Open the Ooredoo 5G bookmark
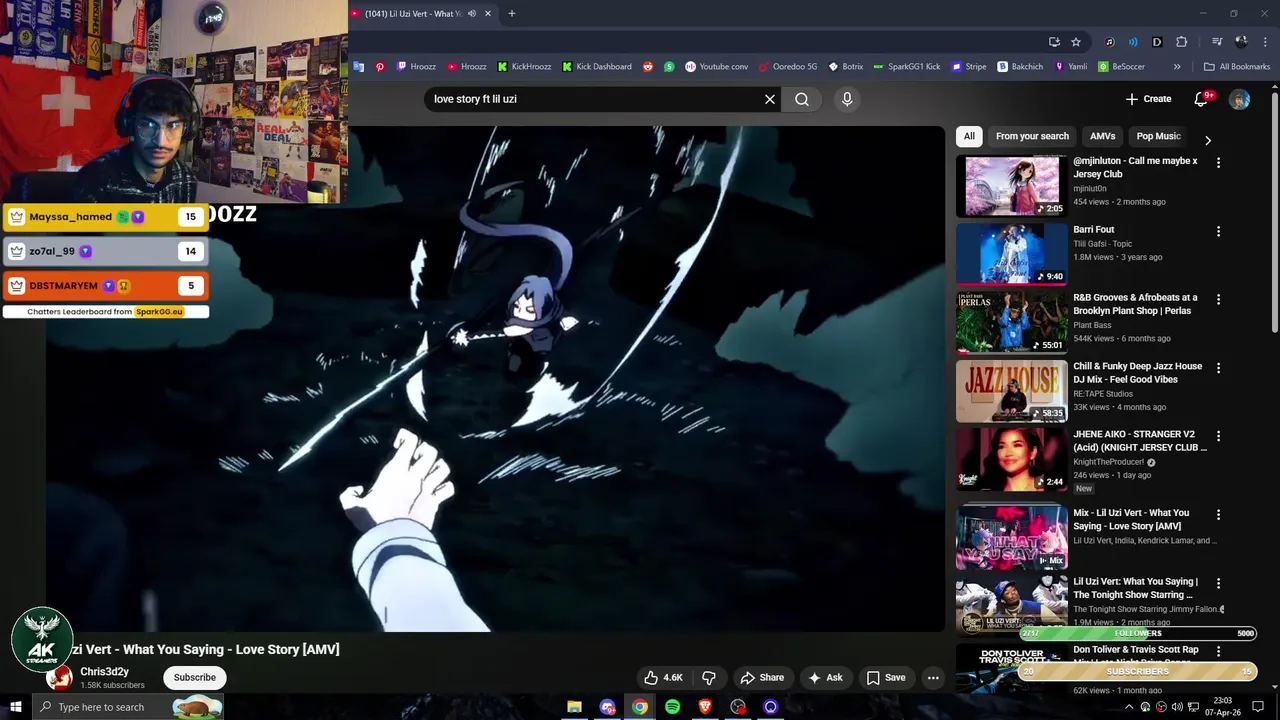Image resolution: width=1280 pixels, height=720 pixels. (x=788, y=67)
